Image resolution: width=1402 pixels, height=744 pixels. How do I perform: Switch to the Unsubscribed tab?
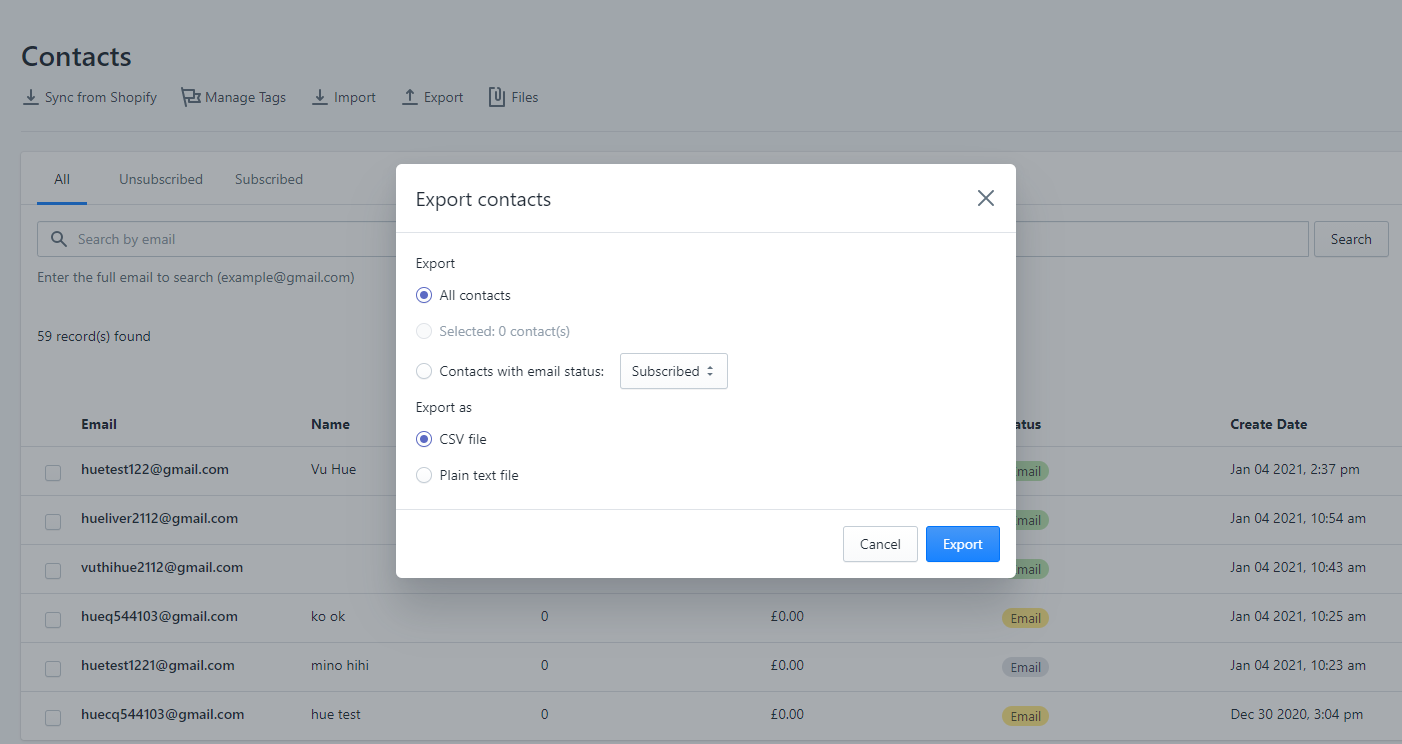click(161, 180)
